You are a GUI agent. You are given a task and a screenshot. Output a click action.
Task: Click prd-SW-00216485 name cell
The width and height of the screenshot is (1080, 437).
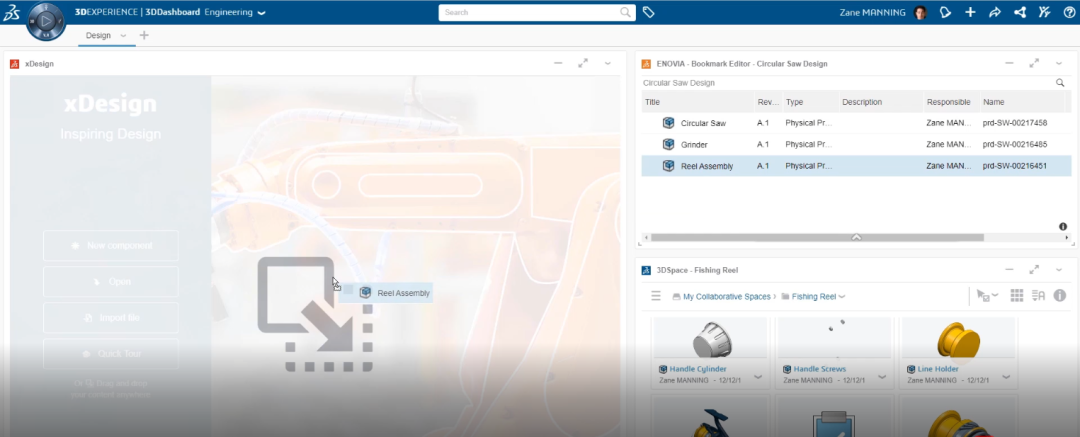[1015, 145]
